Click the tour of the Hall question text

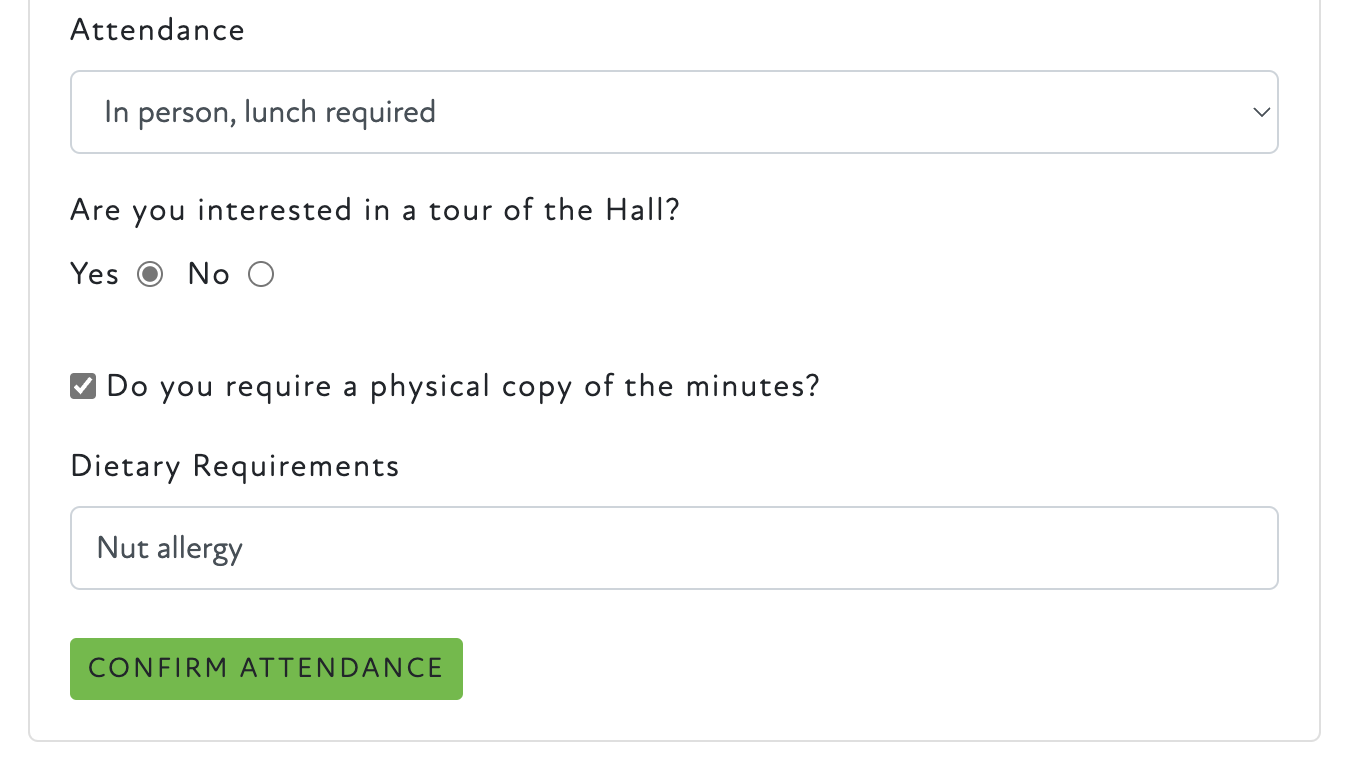375,211
